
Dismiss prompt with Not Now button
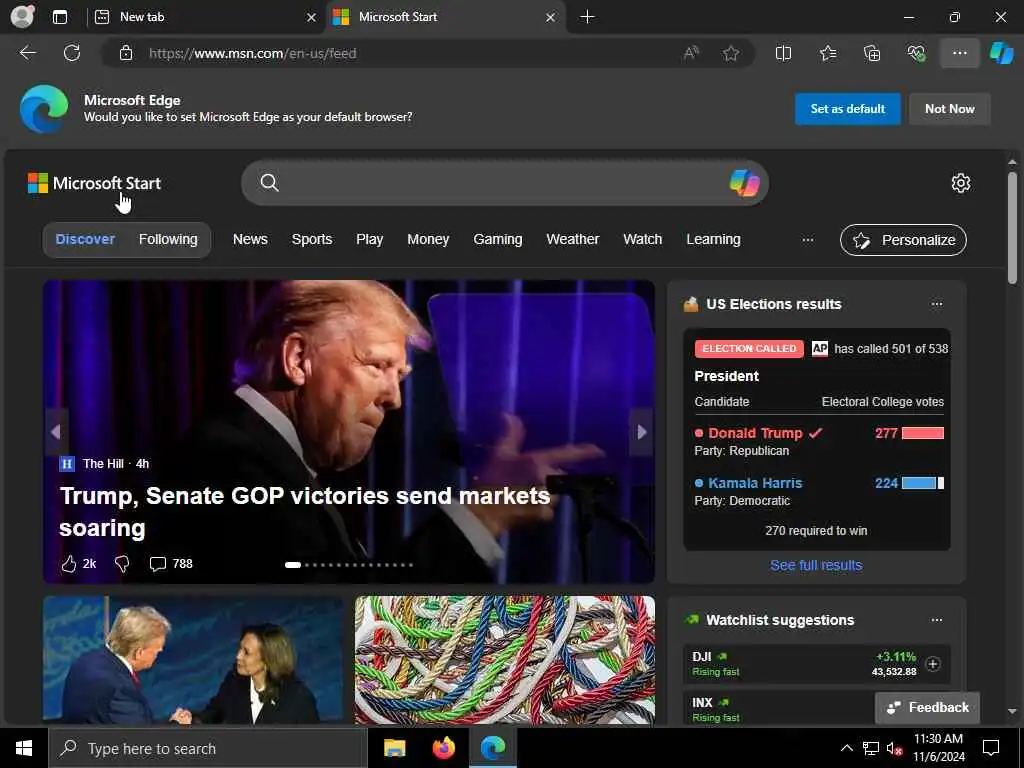pyautogui.click(x=950, y=109)
